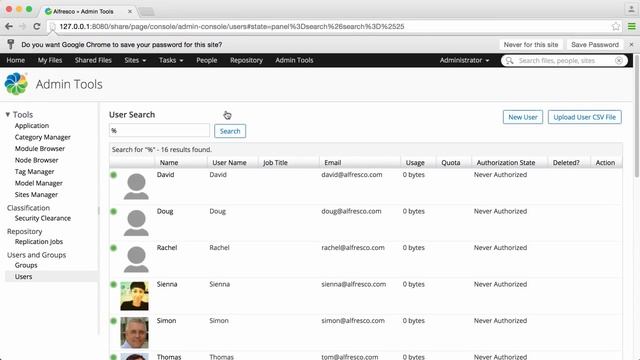640x360 pixels.
Task: Select Tag Manager in the sidebar
Action: point(34,172)
